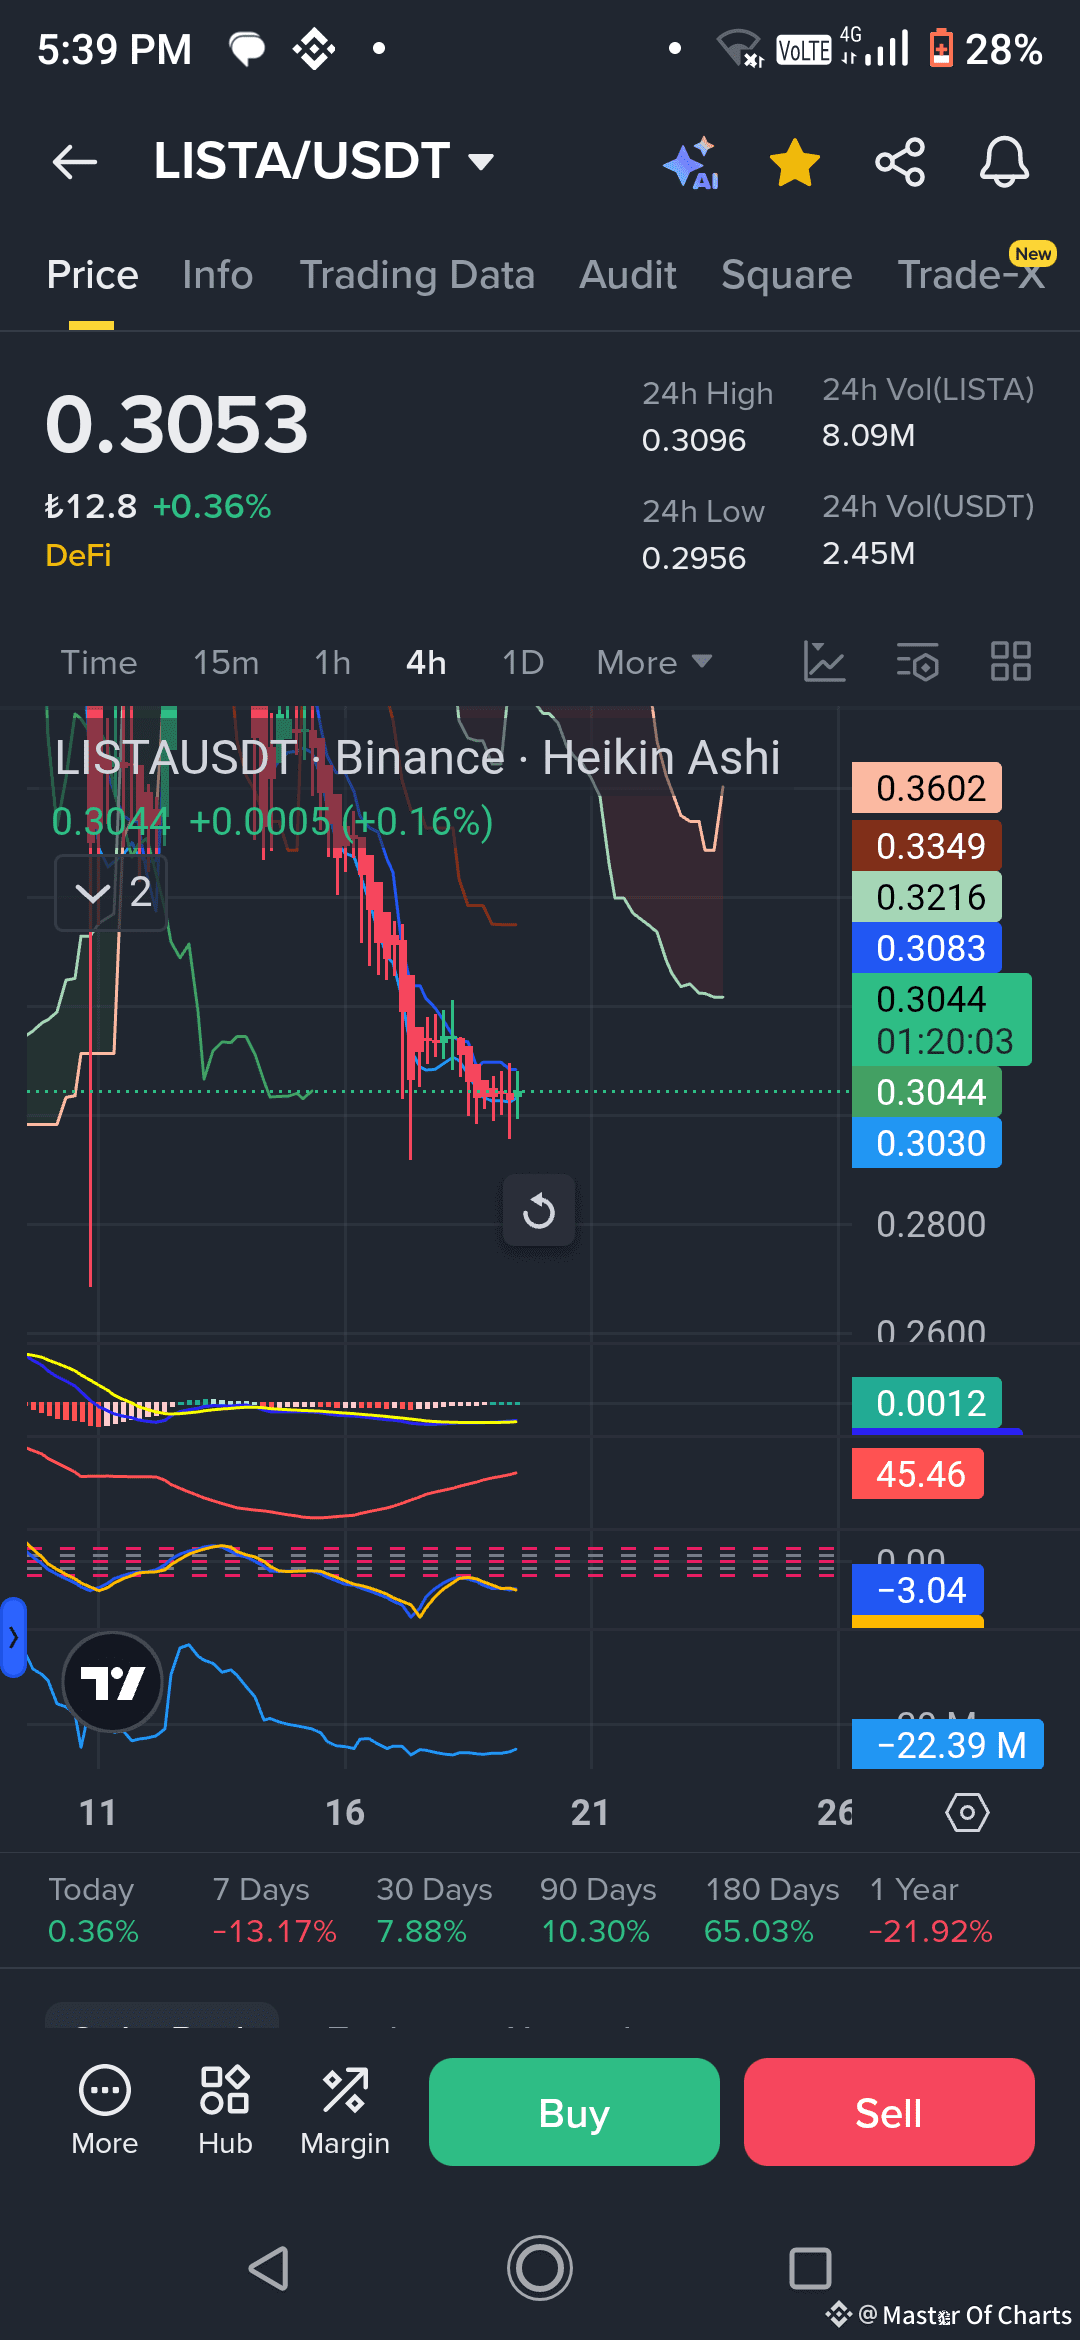Open chart indicators icon
Viewport: 1080px width, 2340px height.
pyautogui.click(x=825, y=662)
